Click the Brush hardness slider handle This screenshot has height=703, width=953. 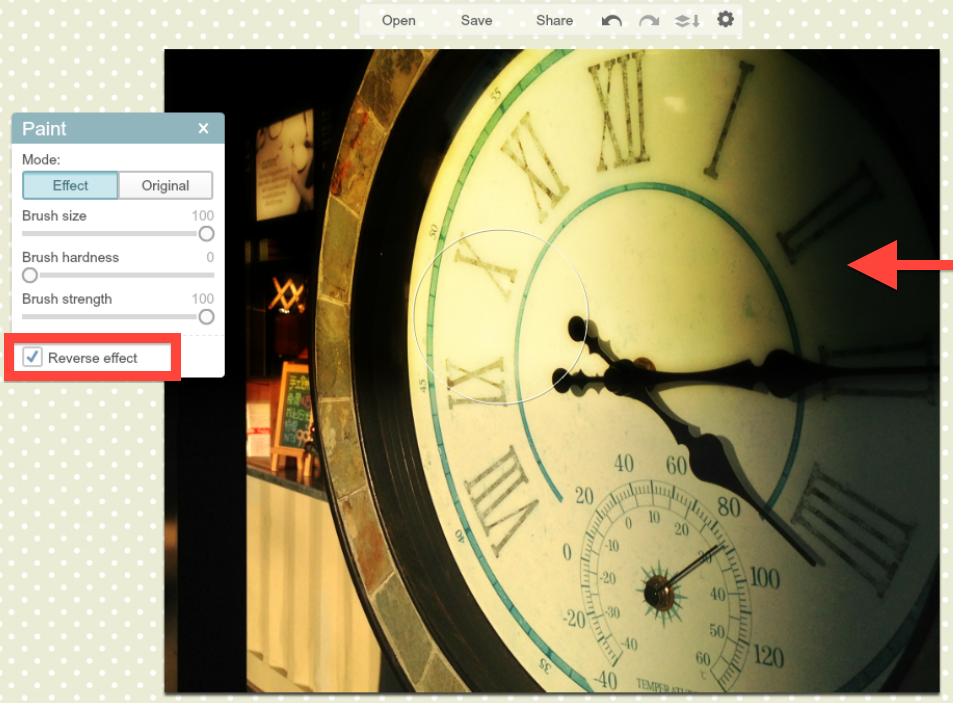30,275
